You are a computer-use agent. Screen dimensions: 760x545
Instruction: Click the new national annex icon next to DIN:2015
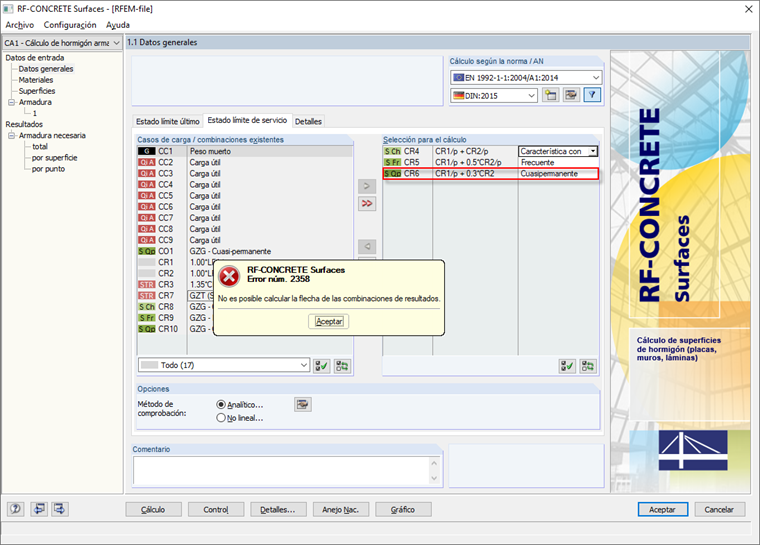(551, 95)
